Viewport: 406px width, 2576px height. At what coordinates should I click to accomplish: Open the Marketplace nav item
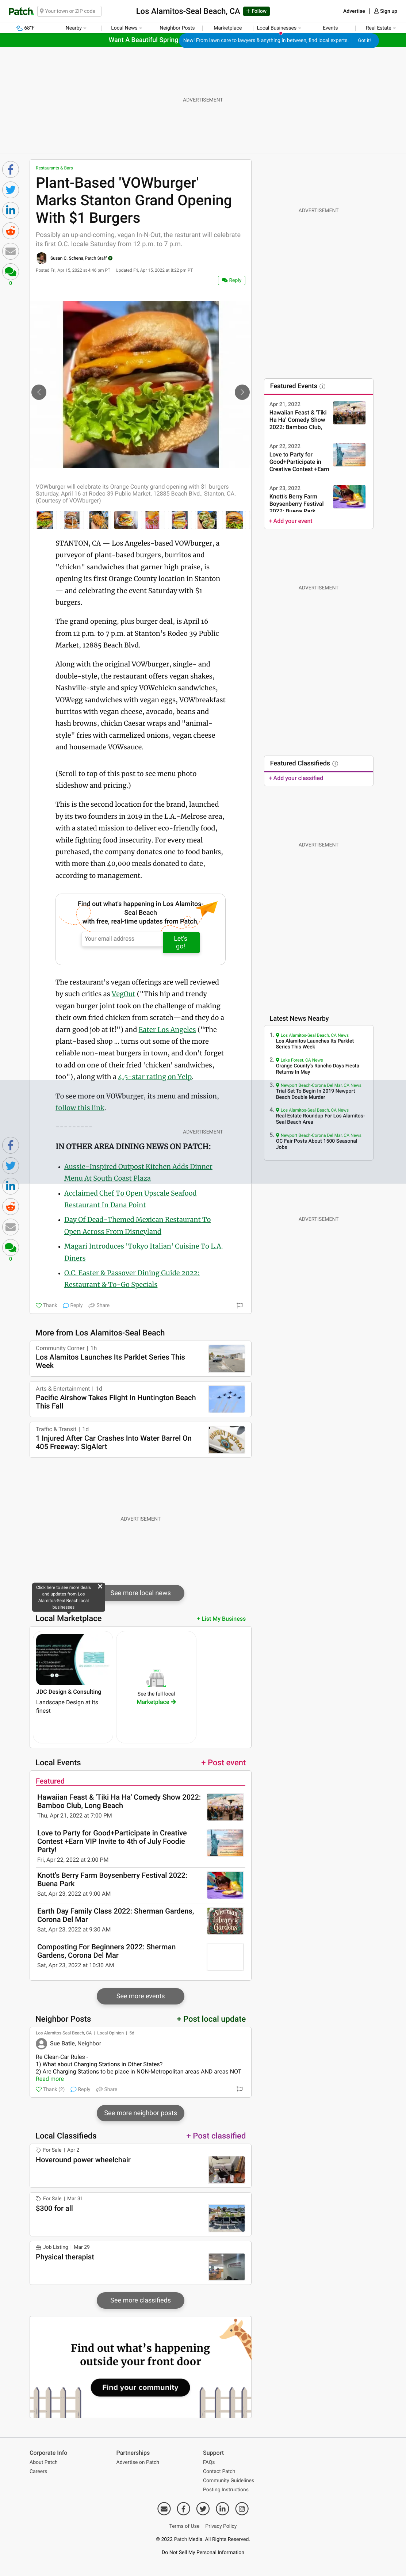pos(227,28)
